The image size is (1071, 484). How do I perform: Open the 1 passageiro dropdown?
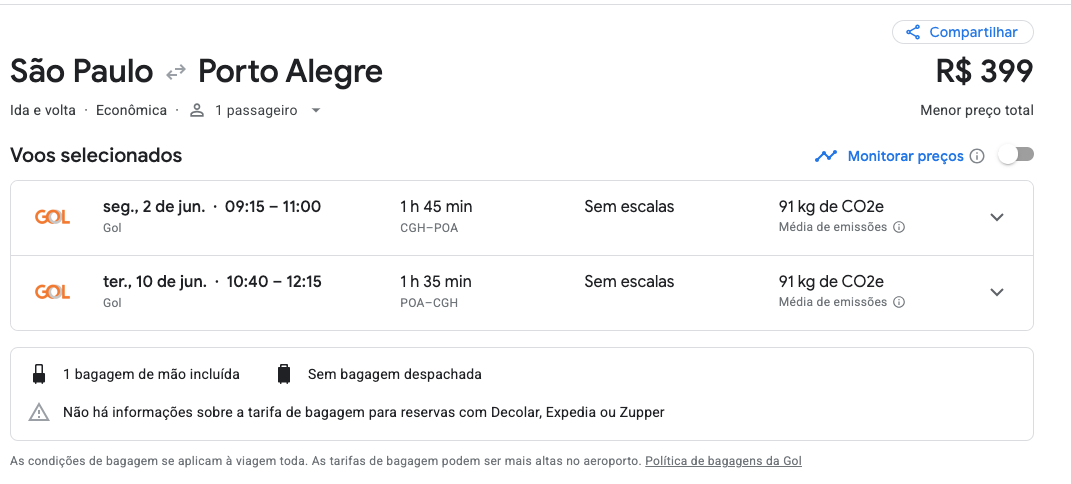[x=255, y=111]
